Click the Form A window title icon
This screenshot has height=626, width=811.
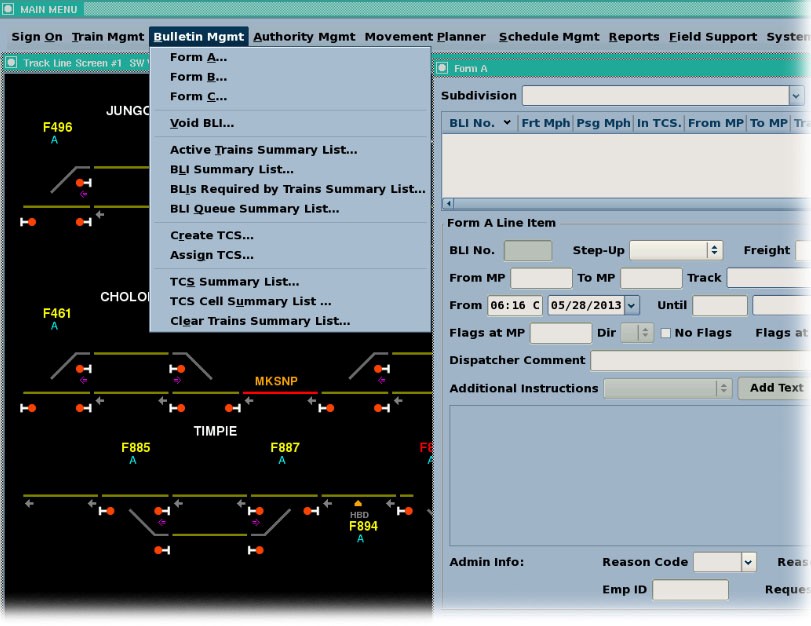[x=443, y=69]
